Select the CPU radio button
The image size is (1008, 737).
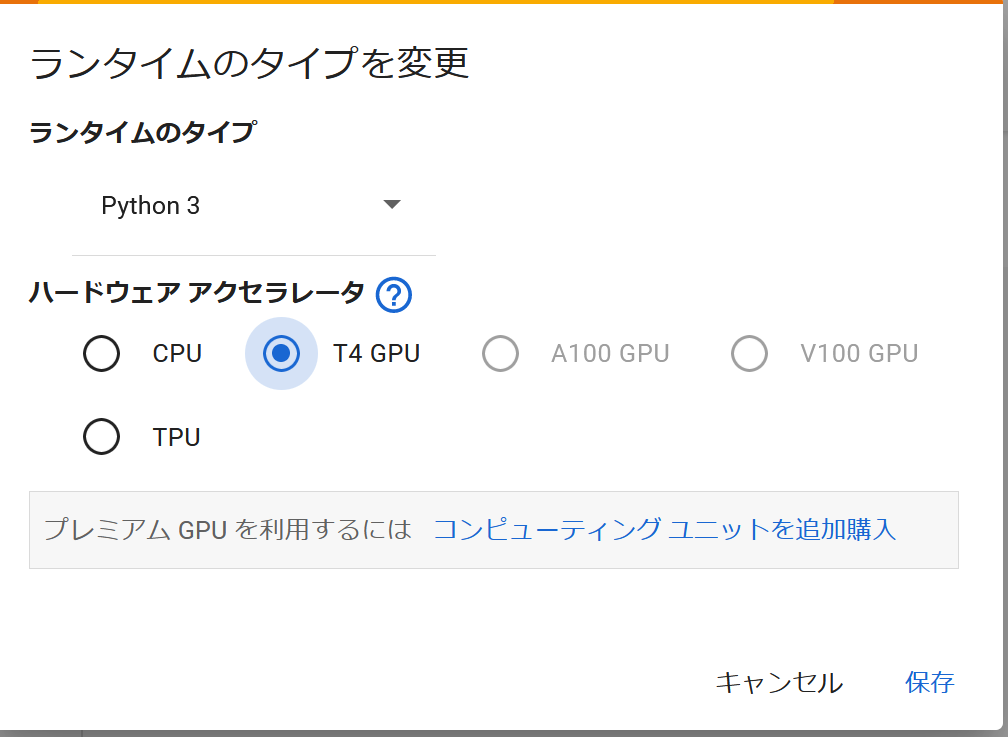102,354
